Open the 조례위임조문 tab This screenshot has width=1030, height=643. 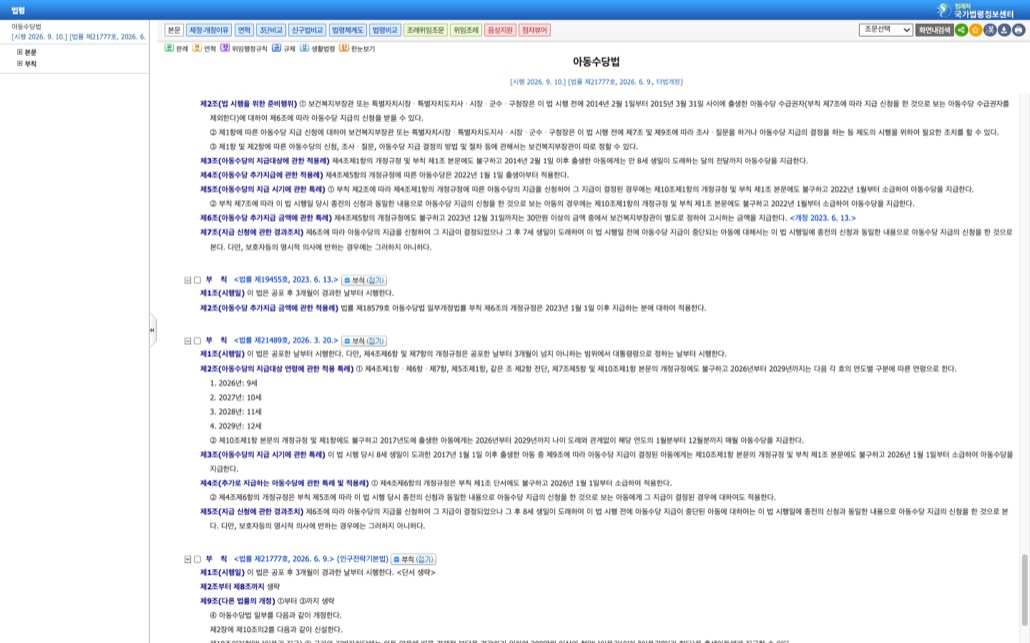point(425,30)
